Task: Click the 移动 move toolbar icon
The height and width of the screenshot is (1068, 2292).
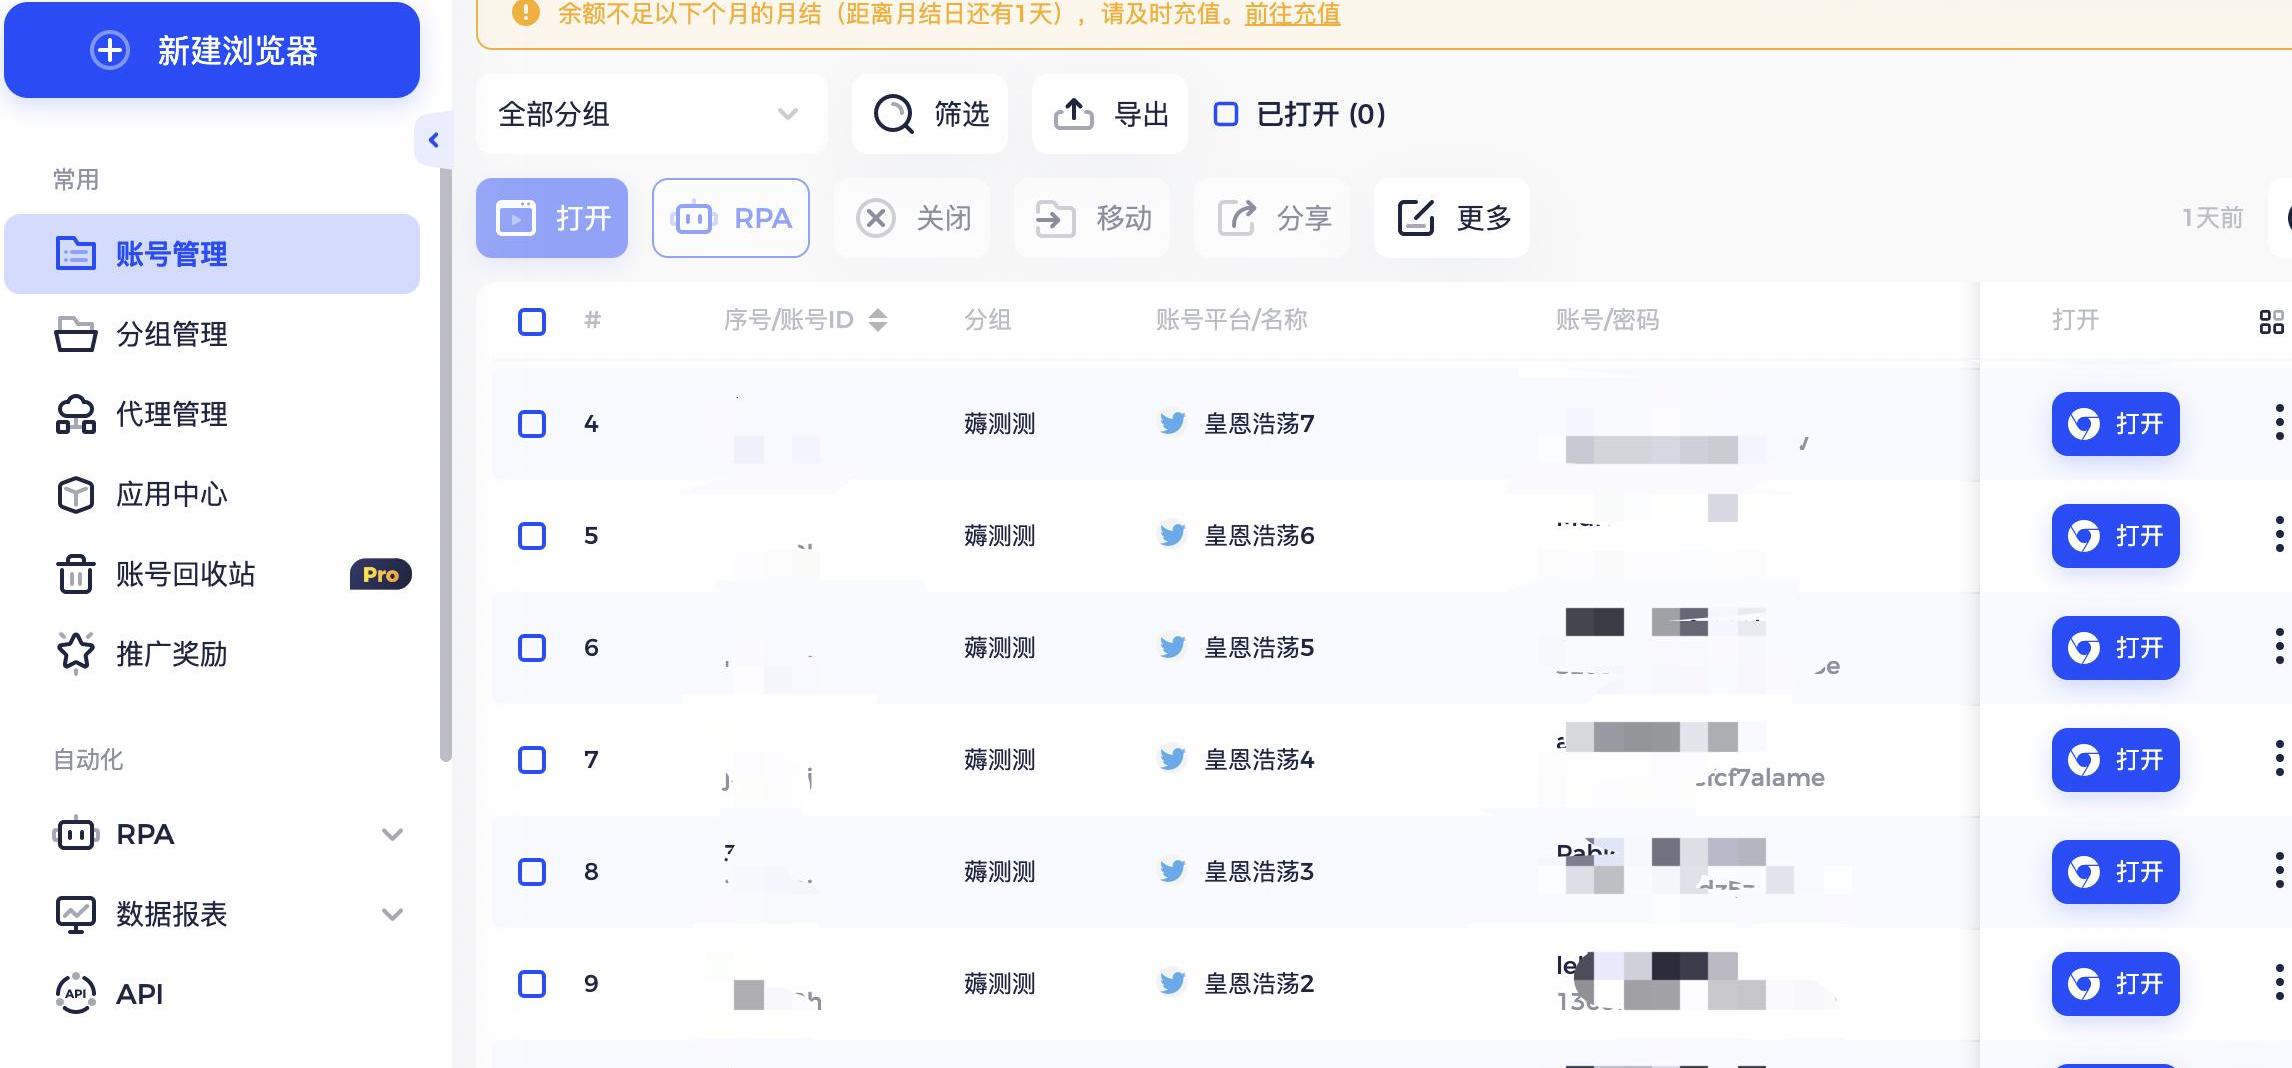Action: [1055, 218]
